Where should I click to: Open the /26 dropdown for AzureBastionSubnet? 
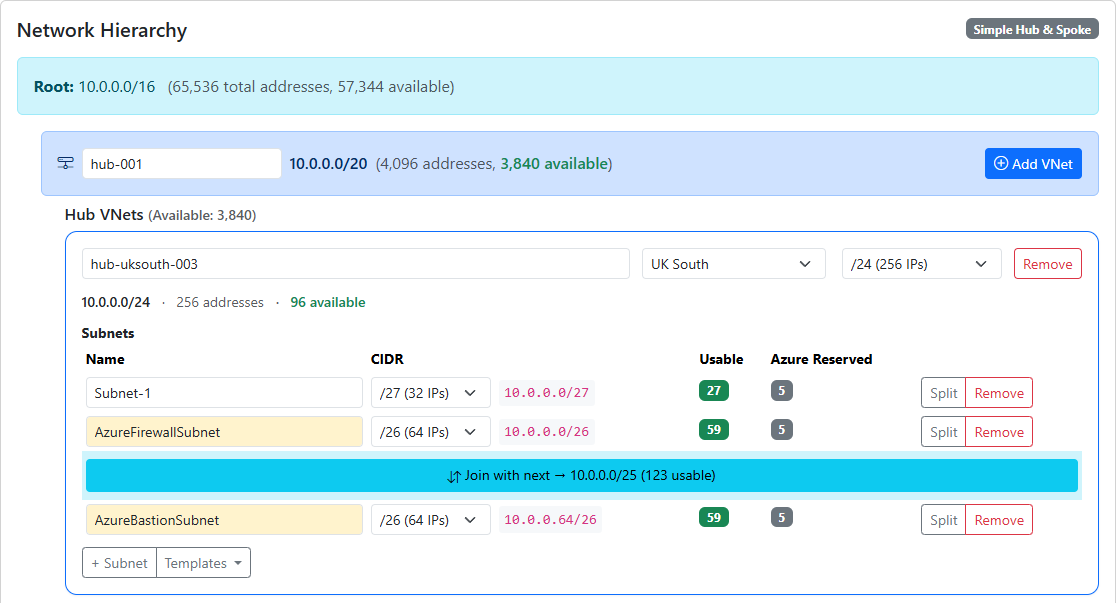pos(430,519)
